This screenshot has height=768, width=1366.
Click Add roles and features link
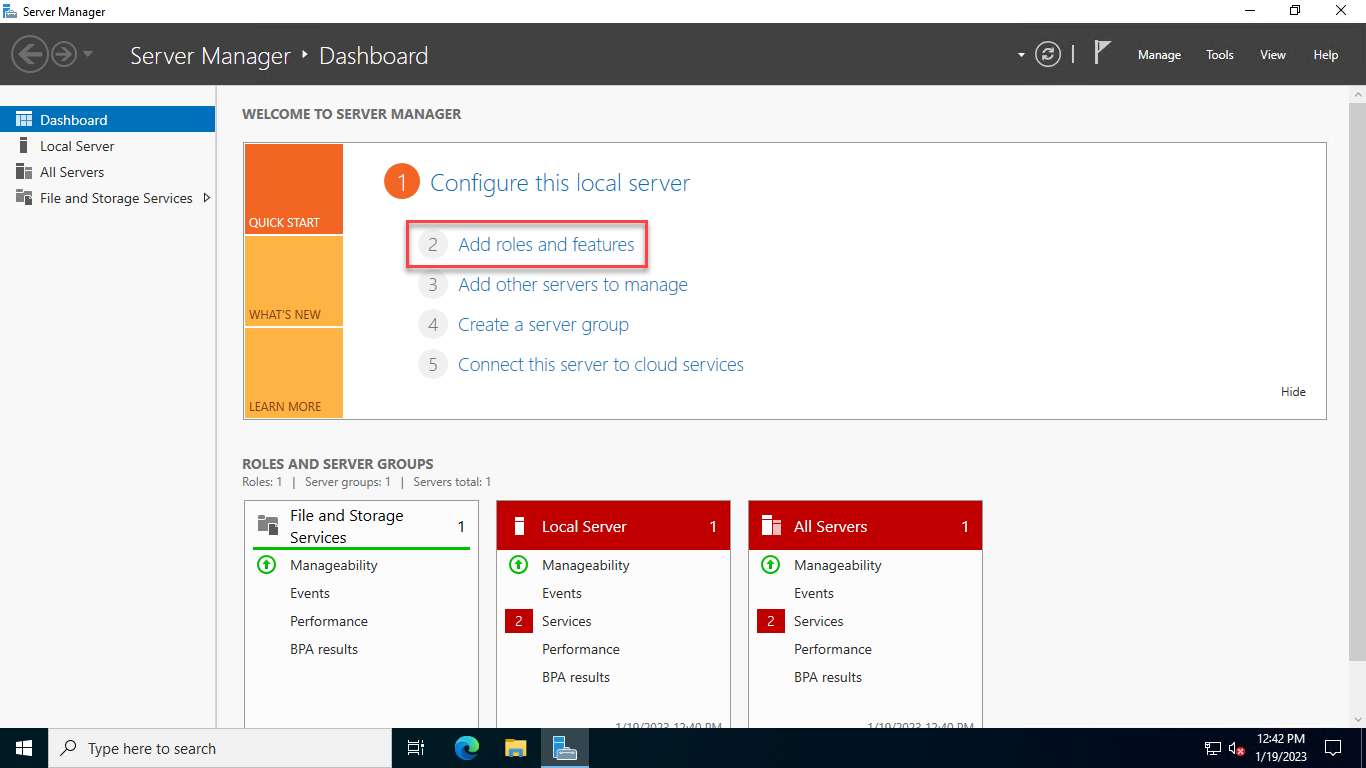coord(546,244)
